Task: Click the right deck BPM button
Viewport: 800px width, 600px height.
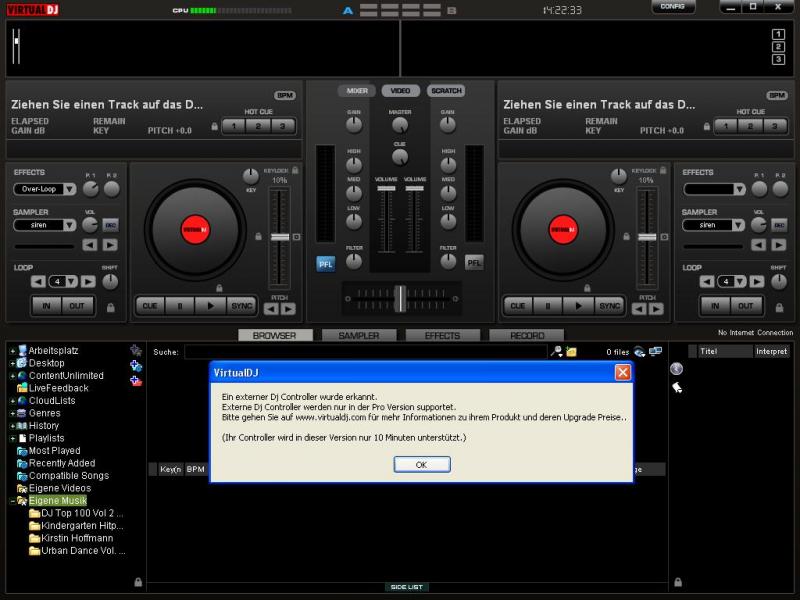Action: coord(777,95)
